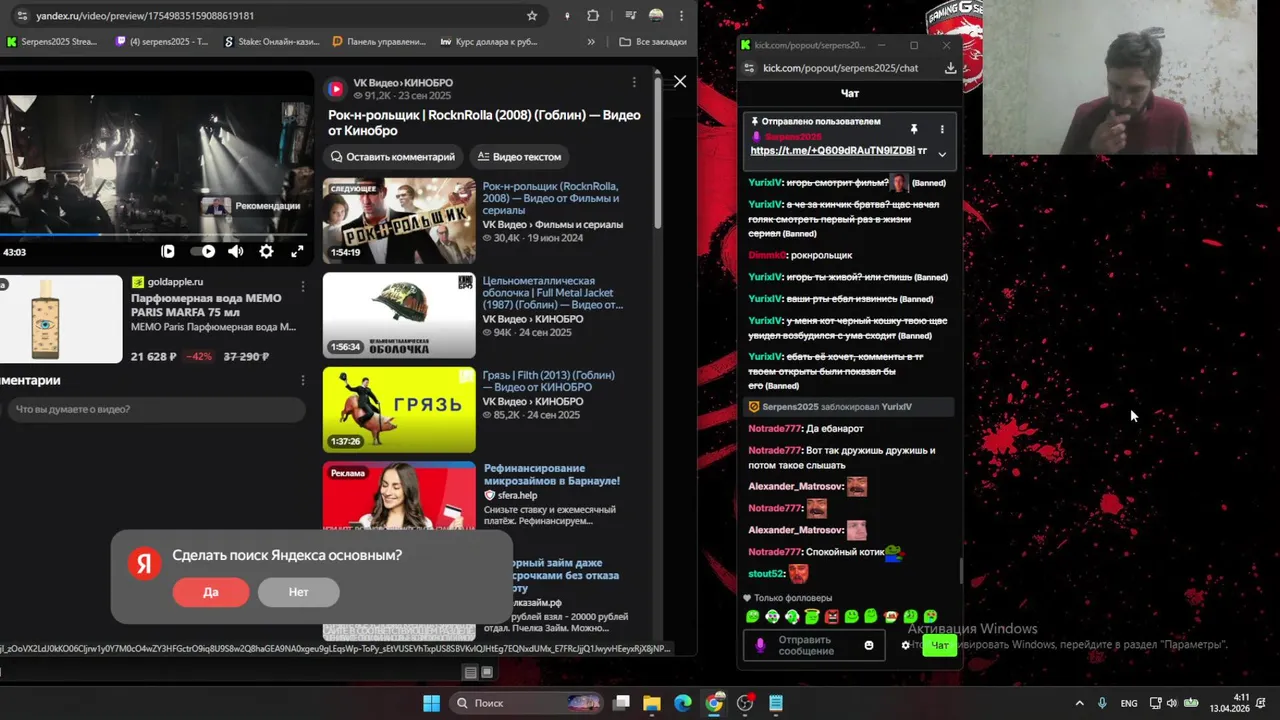Open the Все закладки folder
This screenshot has height=720, width=1280.
[653, 42]
